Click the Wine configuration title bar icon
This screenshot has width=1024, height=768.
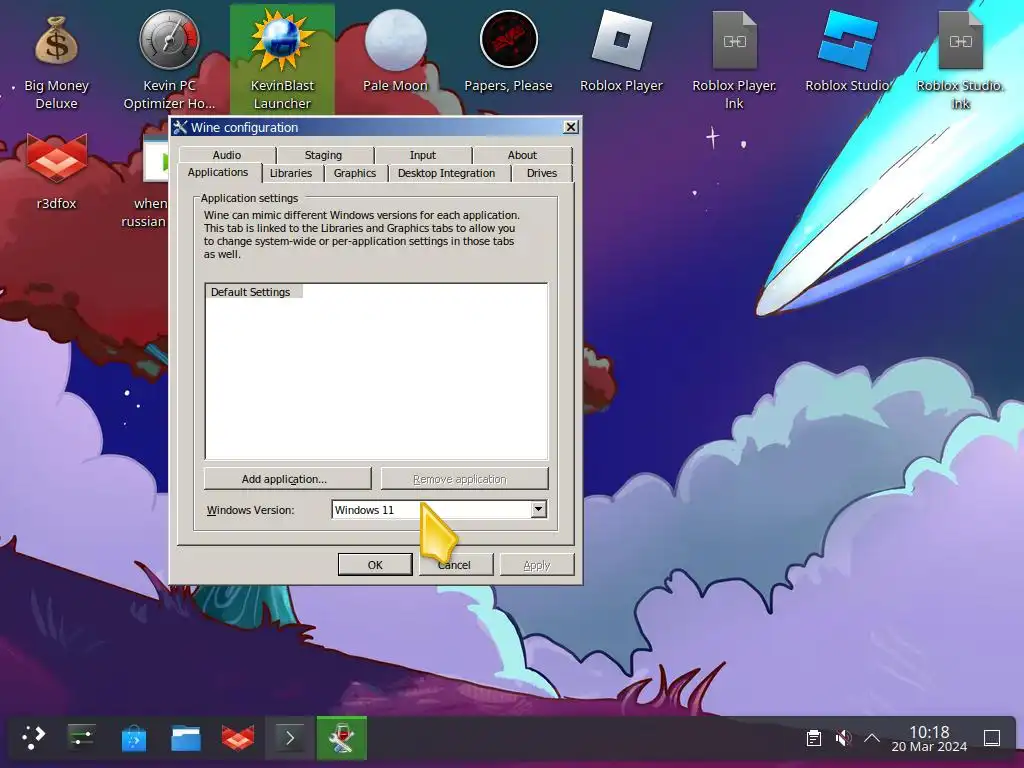click(x=180, y=127)
